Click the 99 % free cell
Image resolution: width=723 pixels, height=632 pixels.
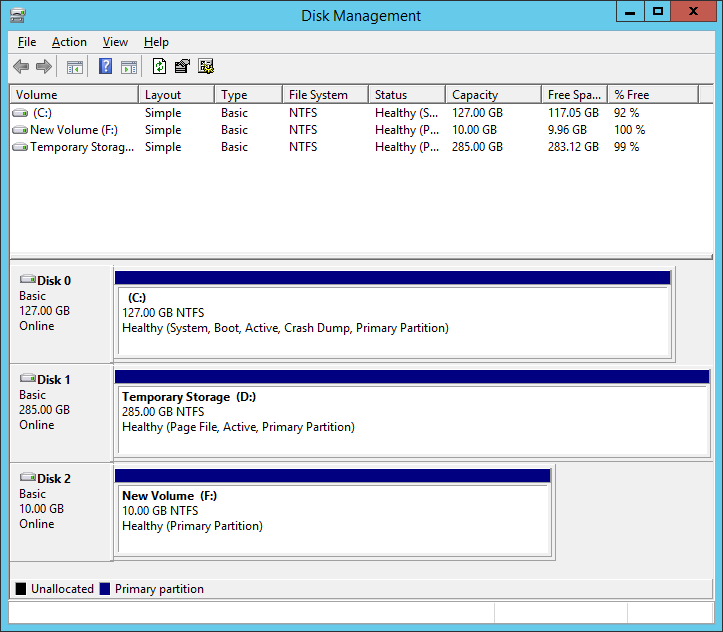(626, 147)
